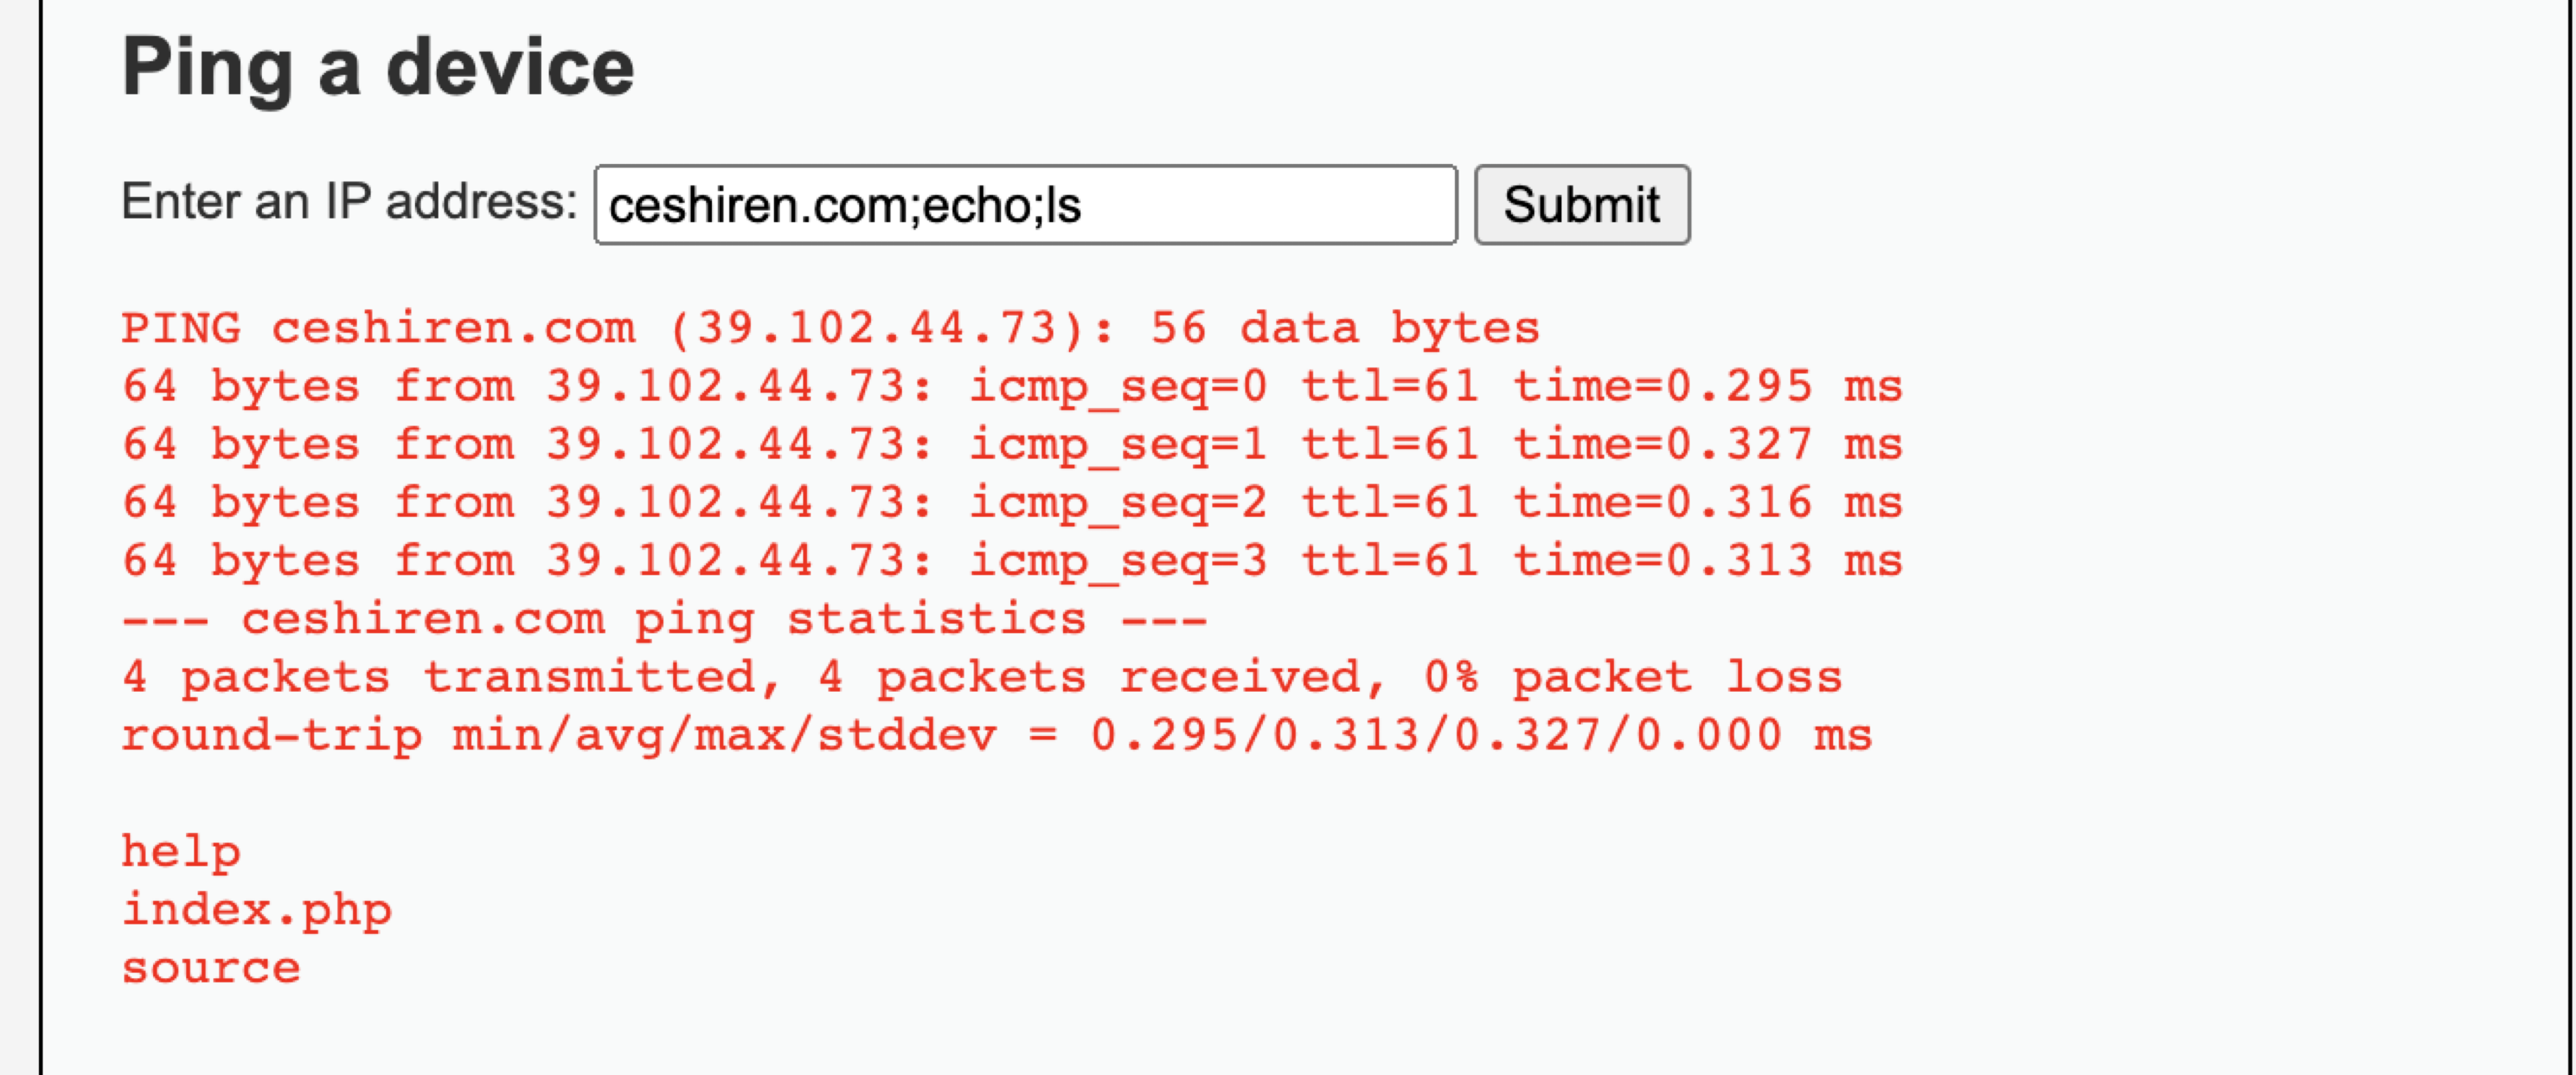The height and width of the screenshot is (1075, 2576).
Task: Click the '4 packets transmitted' summary line
Action: pos(982,677)
